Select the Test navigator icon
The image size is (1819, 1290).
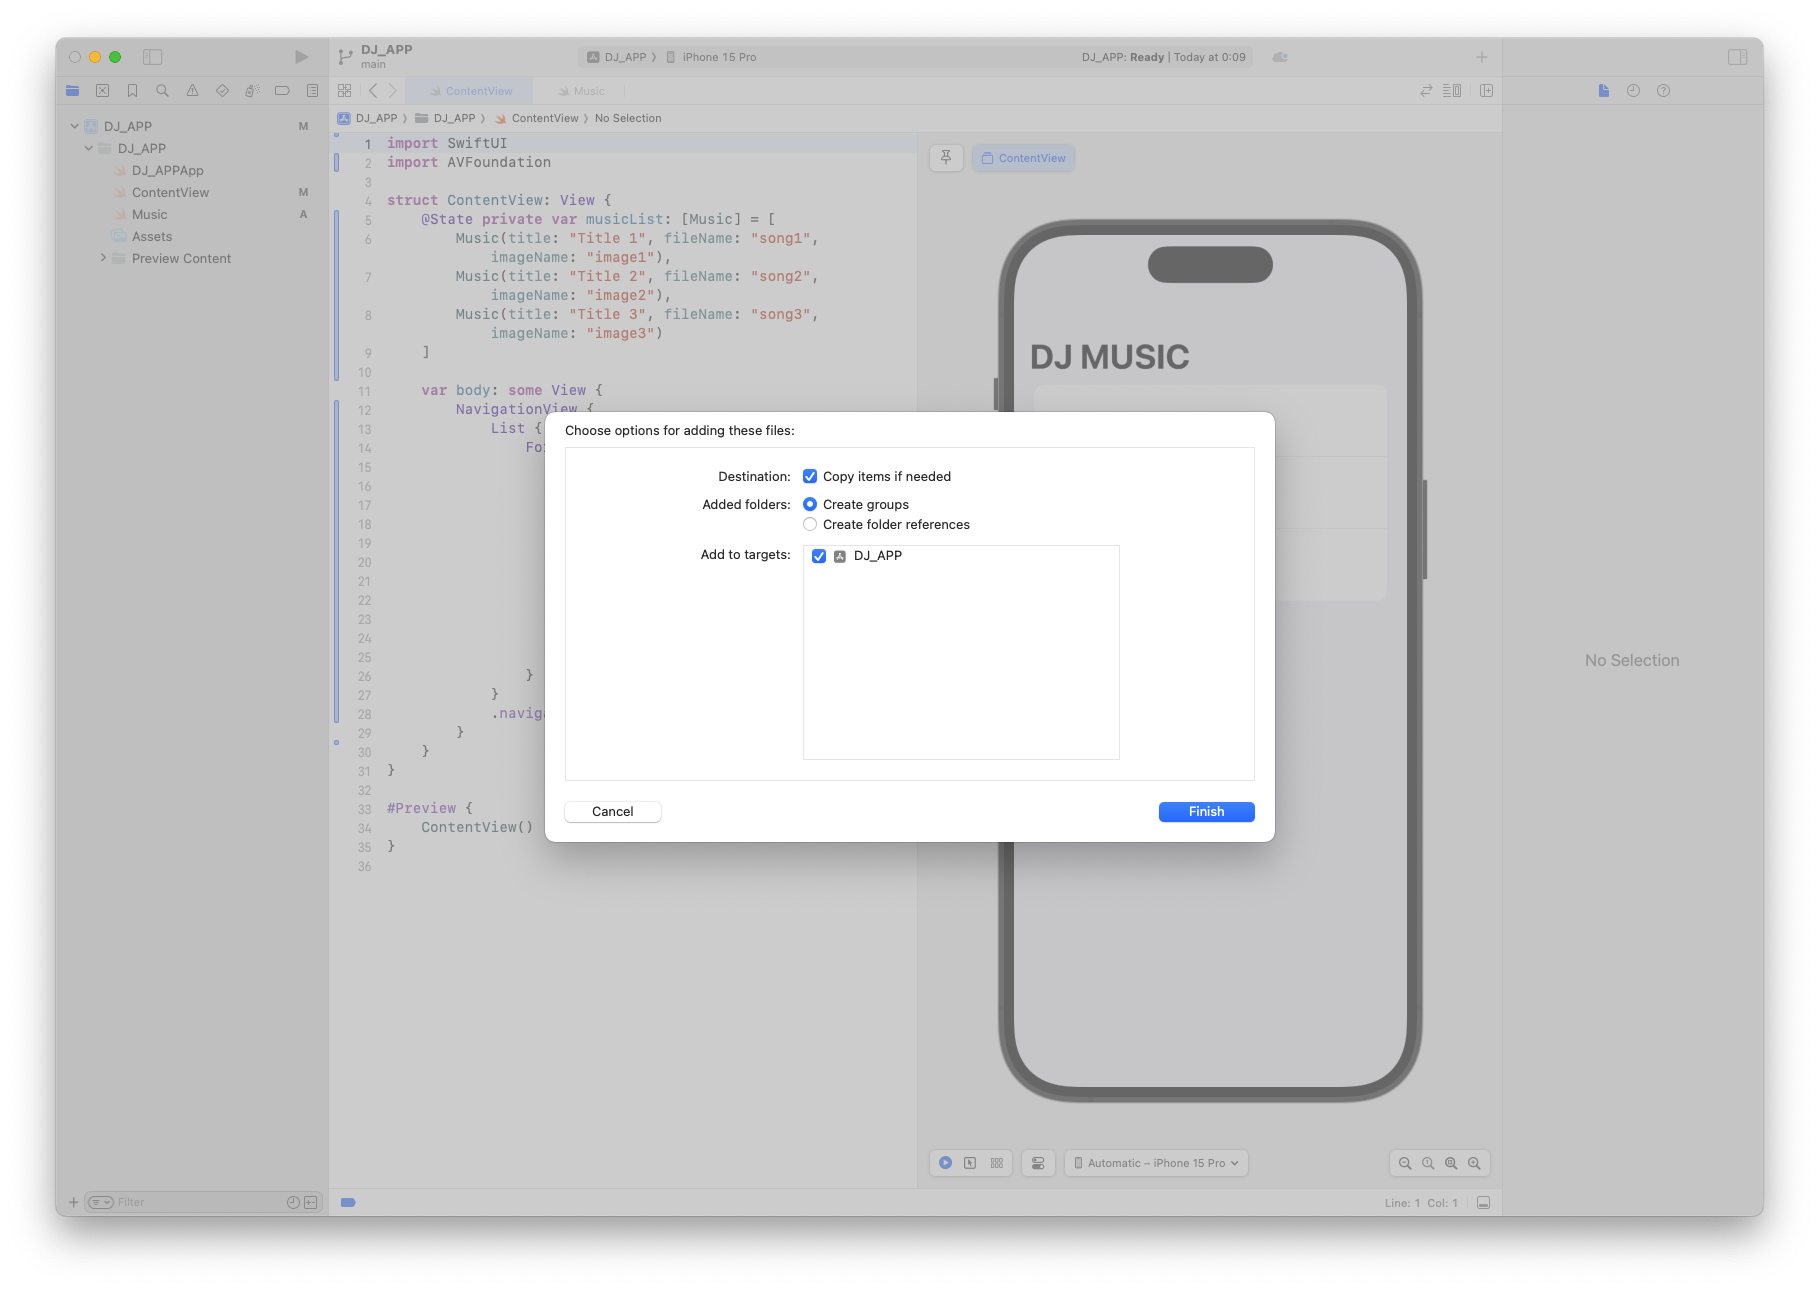(222, 90)
